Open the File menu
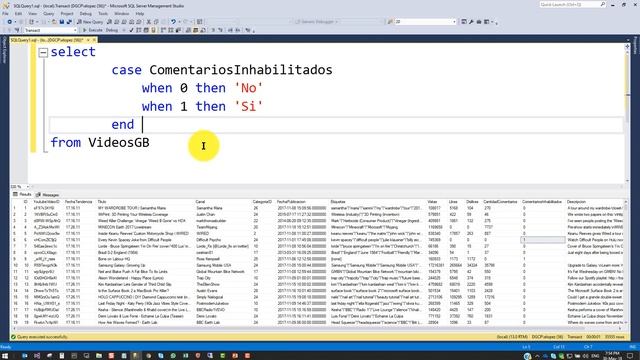This screenshot has height=360, width=640. point(5,13)
